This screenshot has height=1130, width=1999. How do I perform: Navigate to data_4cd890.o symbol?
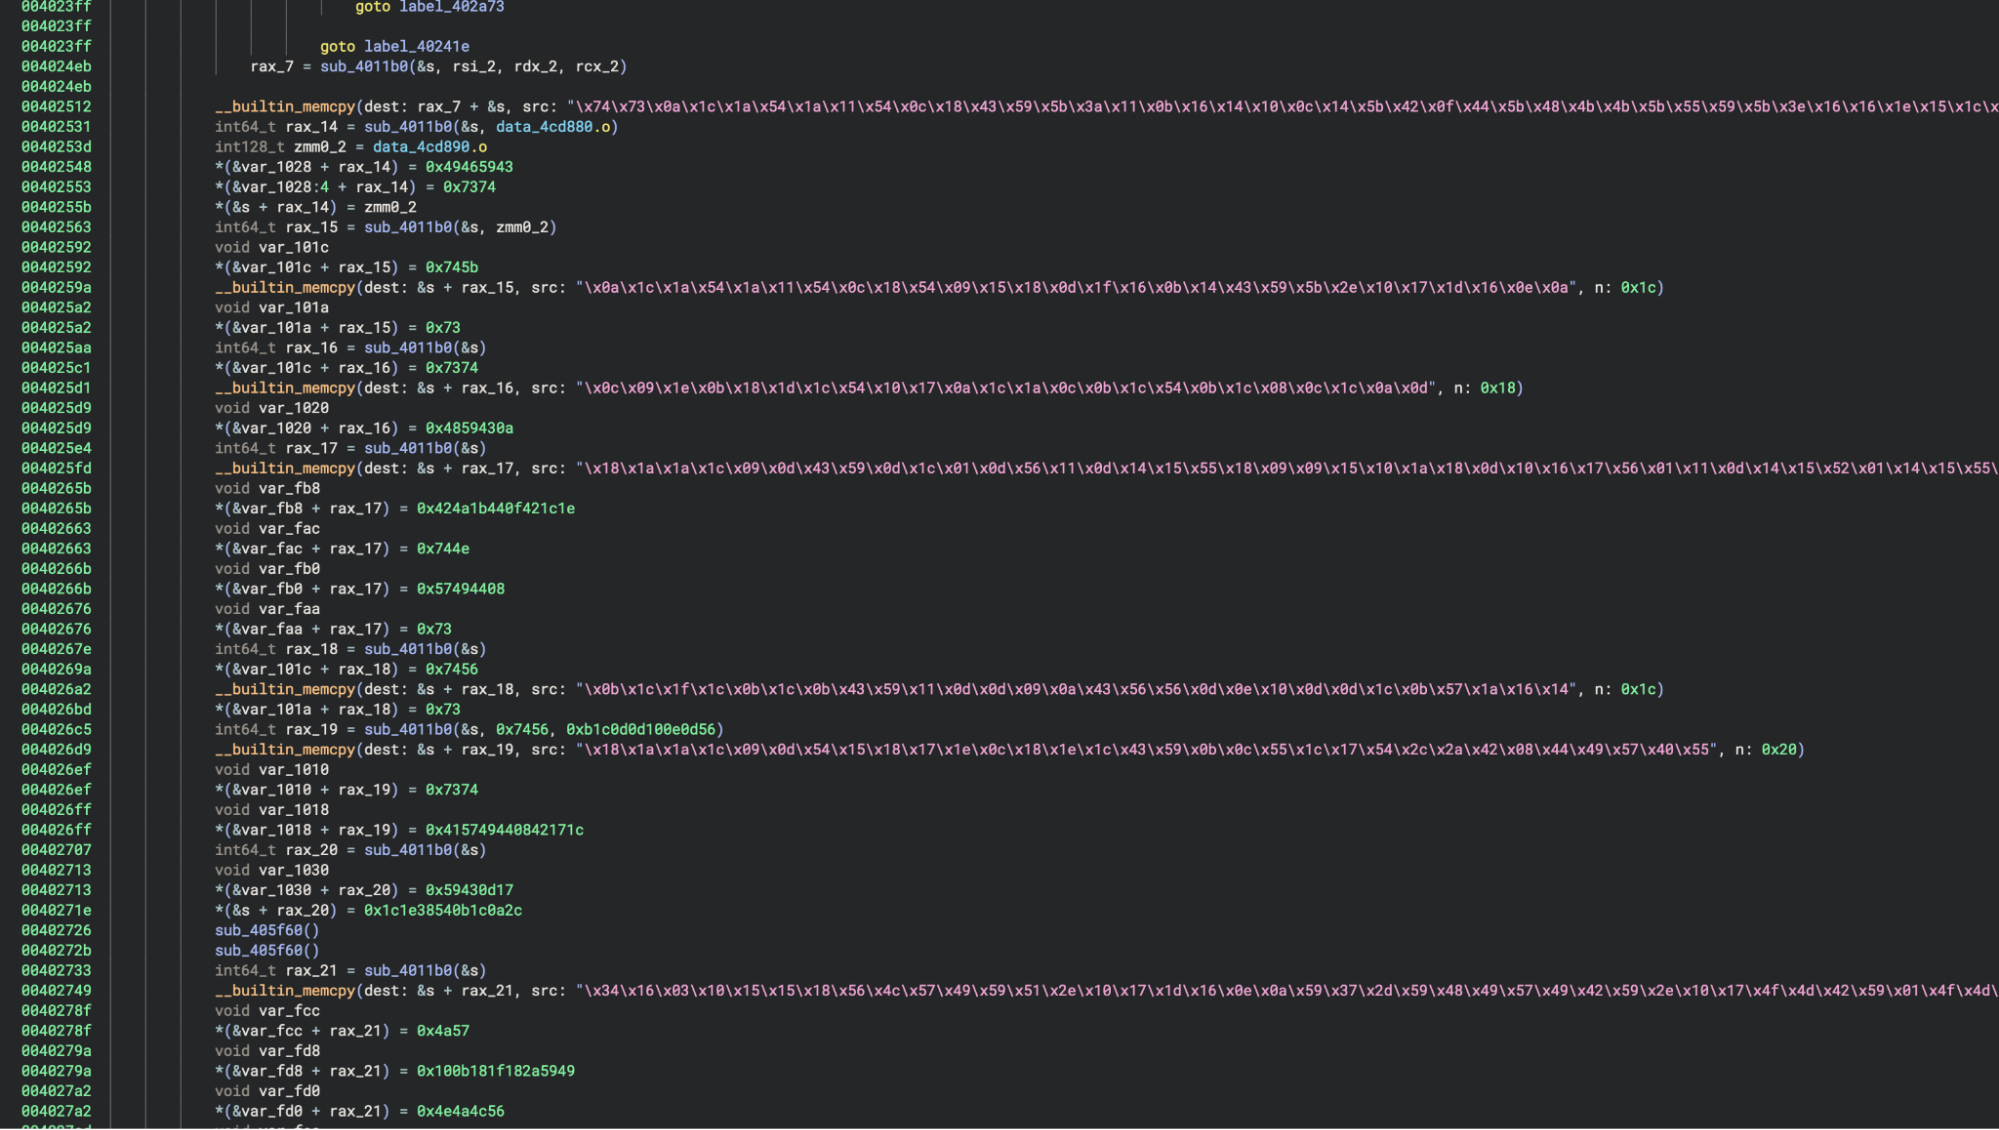pyautogui.click(x=430, y=147)
